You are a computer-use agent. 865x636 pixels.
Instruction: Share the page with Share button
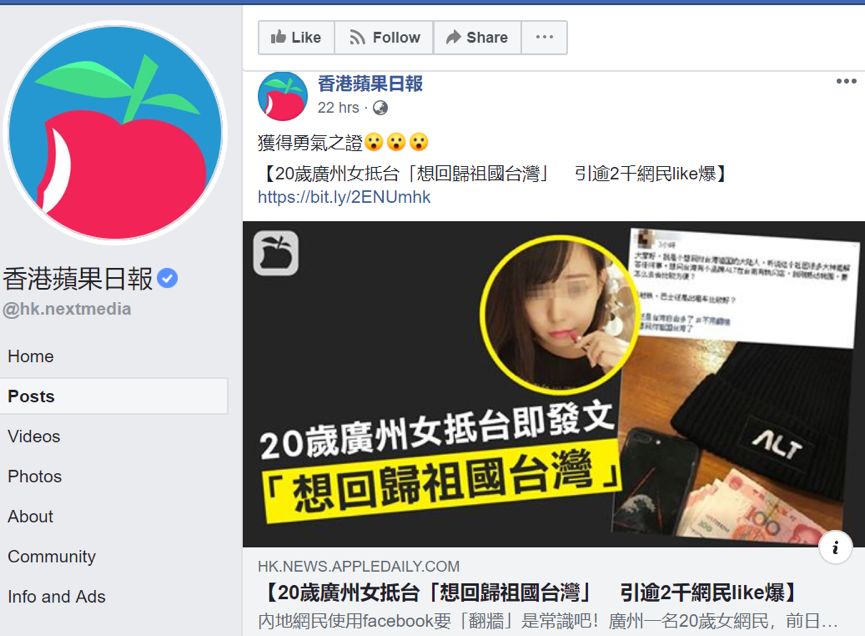(x=477, y=38)
